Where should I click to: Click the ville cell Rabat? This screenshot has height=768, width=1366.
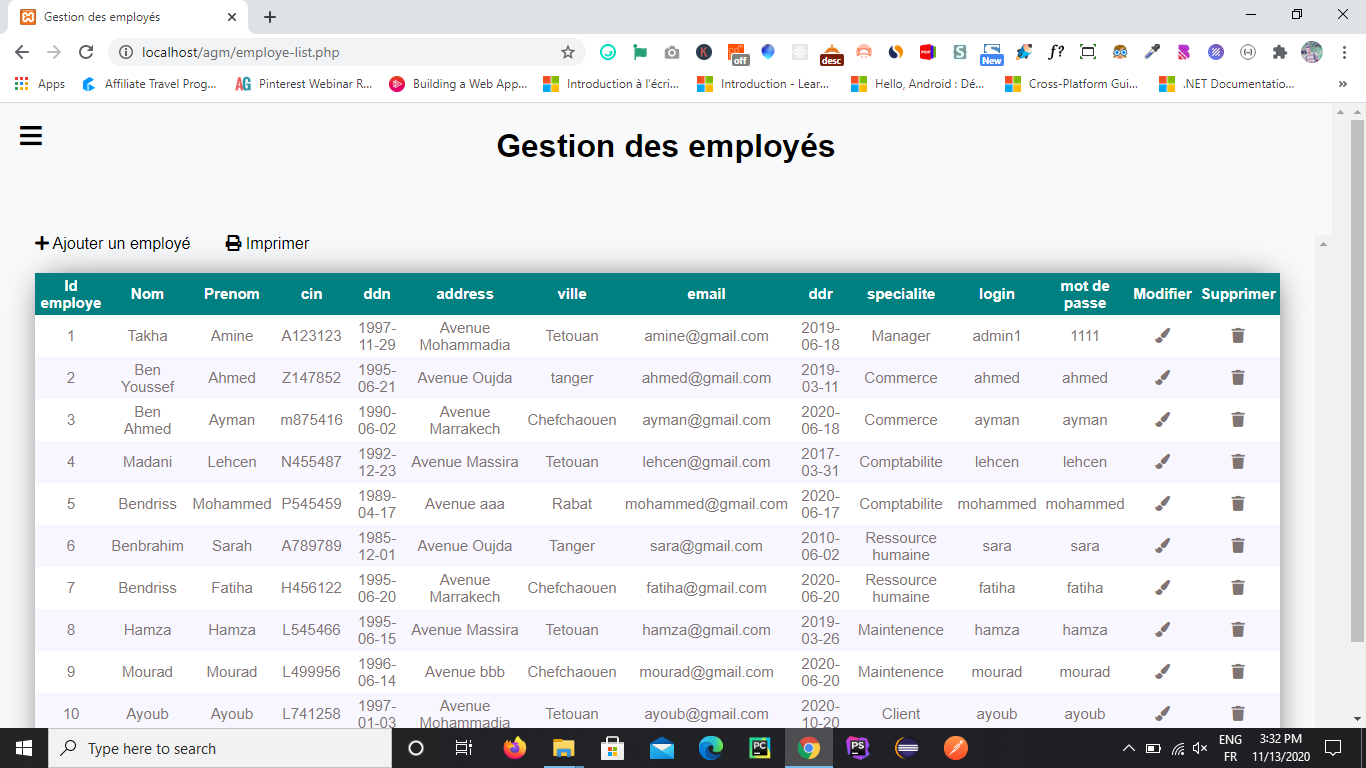click(x=572, y=504)
